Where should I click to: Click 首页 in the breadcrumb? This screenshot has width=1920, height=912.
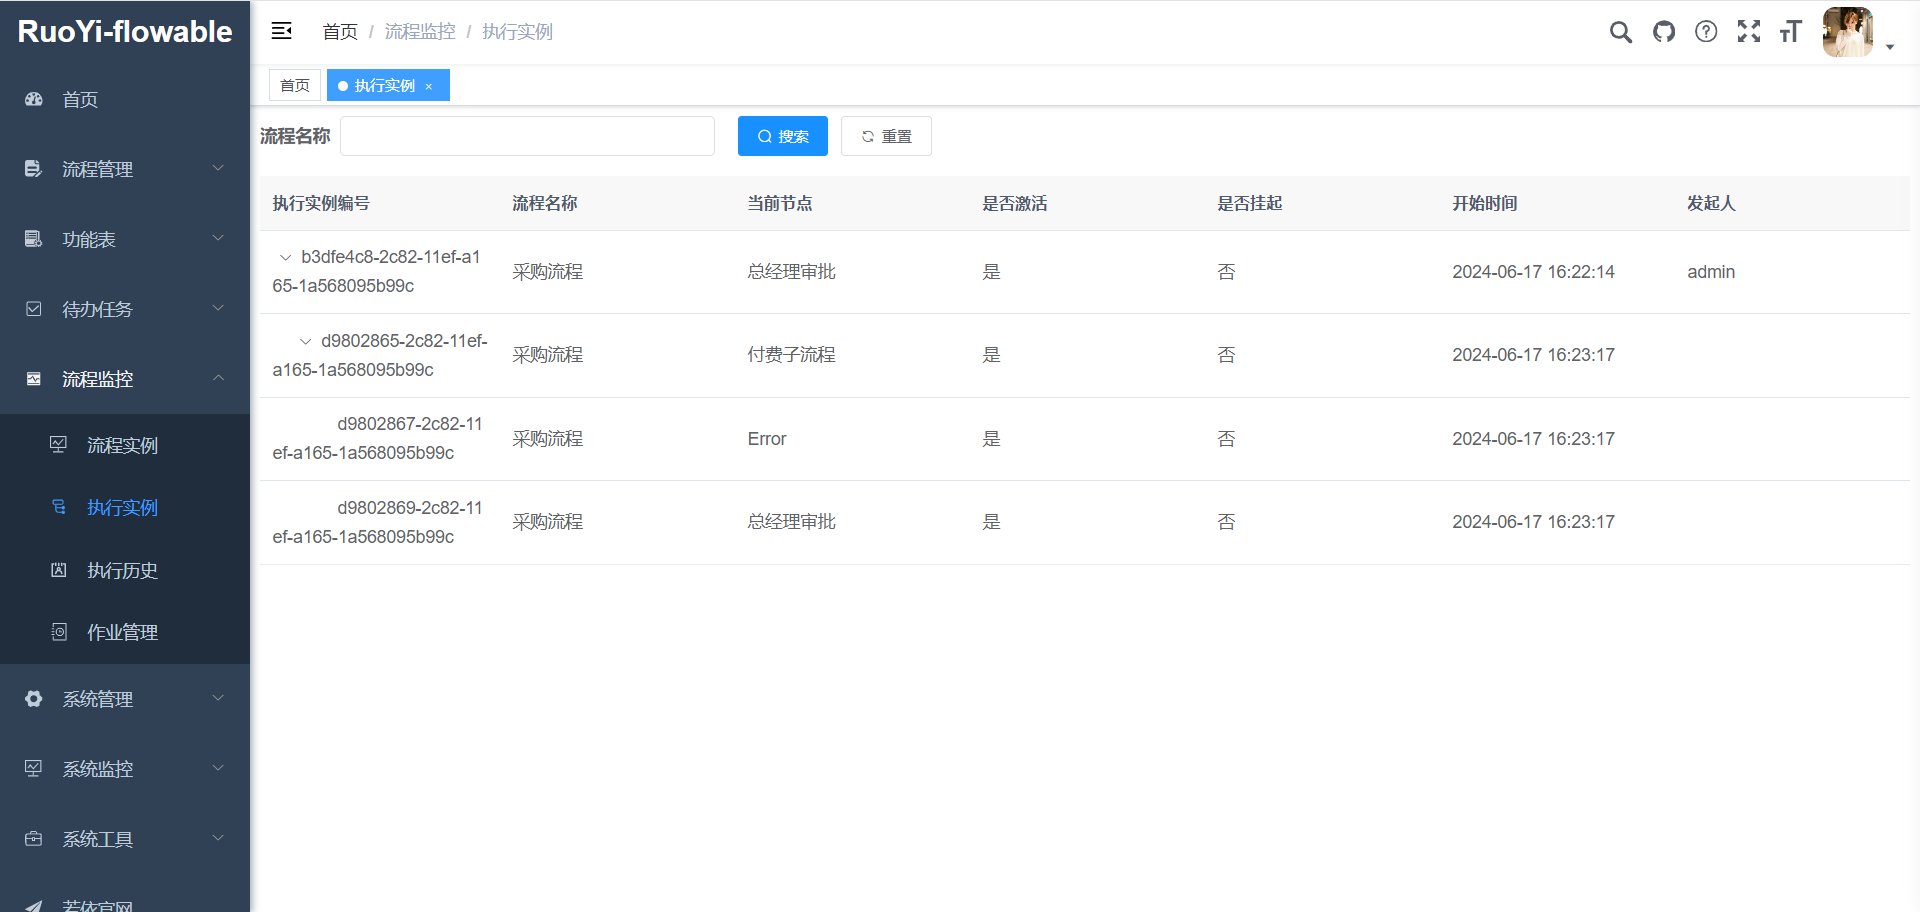pyautogui.click(x=340, y=32)
